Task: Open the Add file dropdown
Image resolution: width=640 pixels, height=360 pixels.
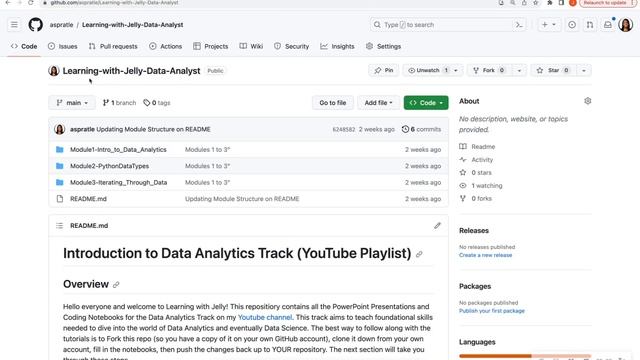Action: (378, 103)
